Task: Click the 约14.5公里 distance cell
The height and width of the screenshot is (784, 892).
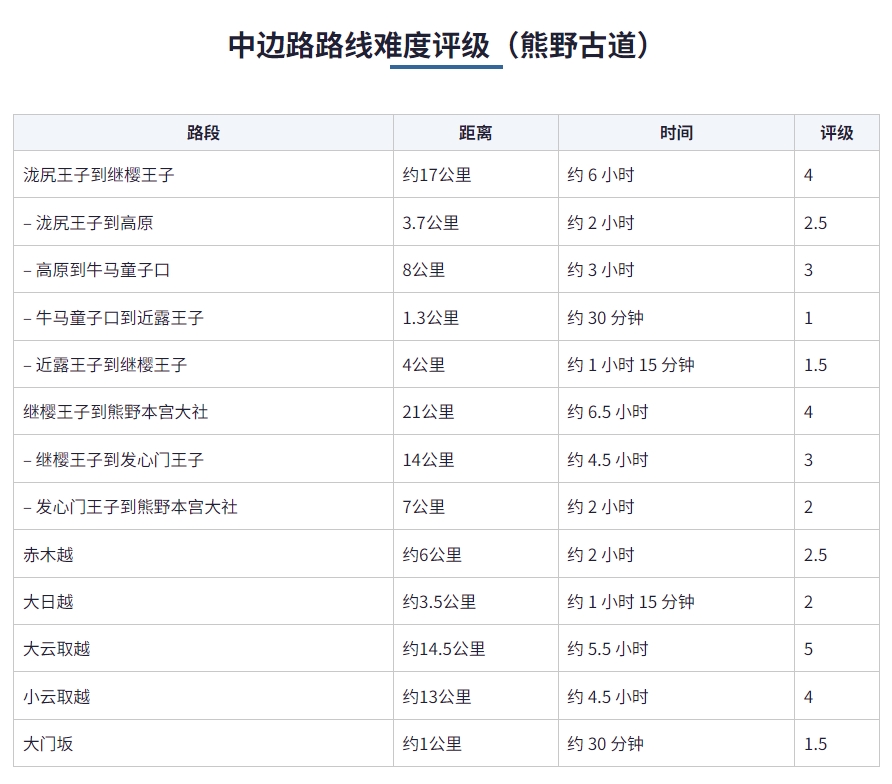Action: (476, 649)
